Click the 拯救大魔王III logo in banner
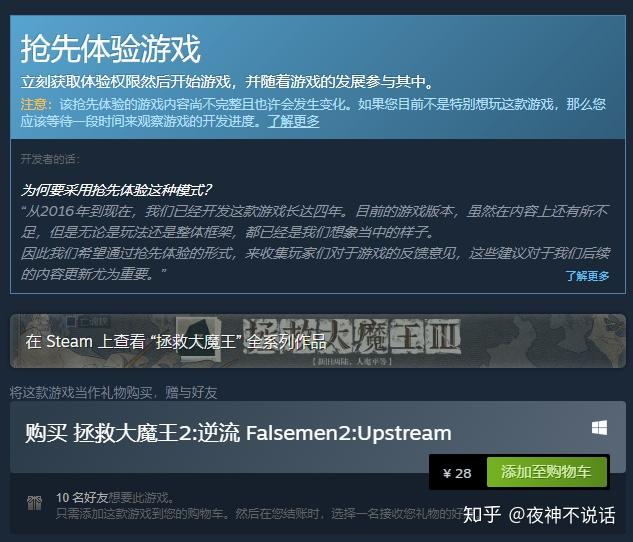 (x=352, y=337)
